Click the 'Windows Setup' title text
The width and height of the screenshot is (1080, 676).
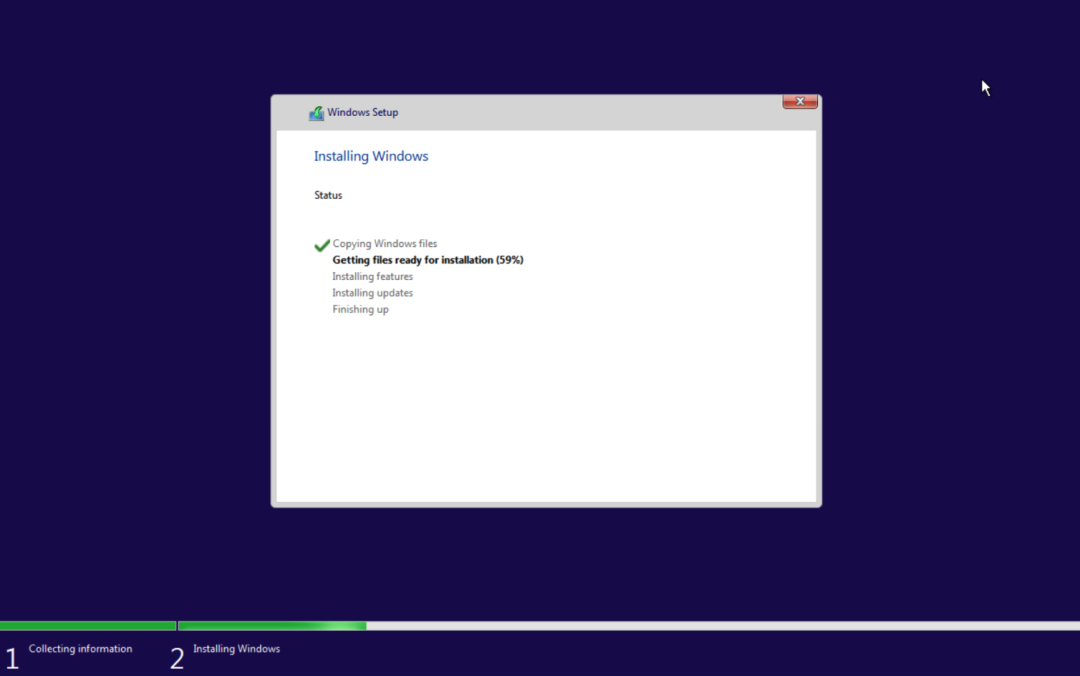362,112
